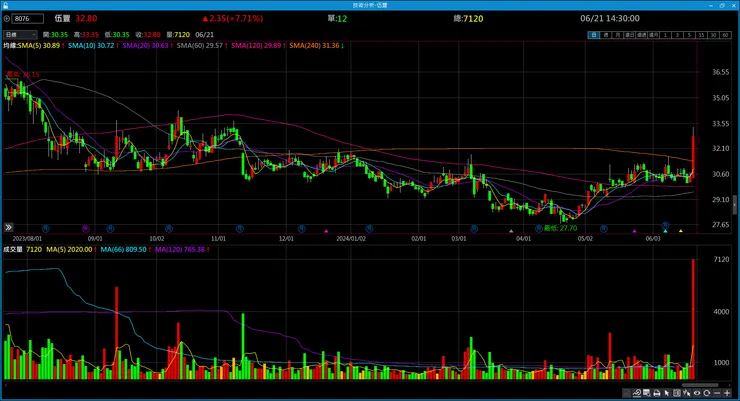Click the SMA(20) 30.63 label
The width and height of the screenshot is (740, 401).
coord(145,46)
